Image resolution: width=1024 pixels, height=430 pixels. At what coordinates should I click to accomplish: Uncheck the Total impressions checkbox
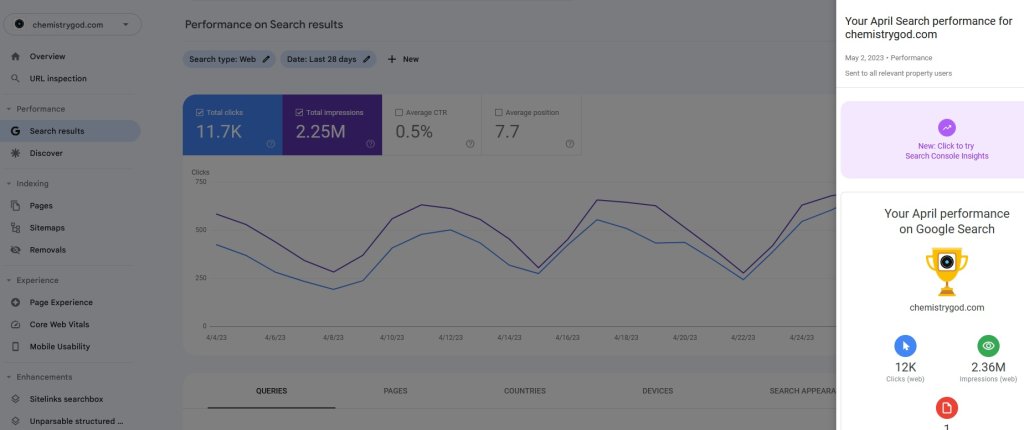(299, 112)
